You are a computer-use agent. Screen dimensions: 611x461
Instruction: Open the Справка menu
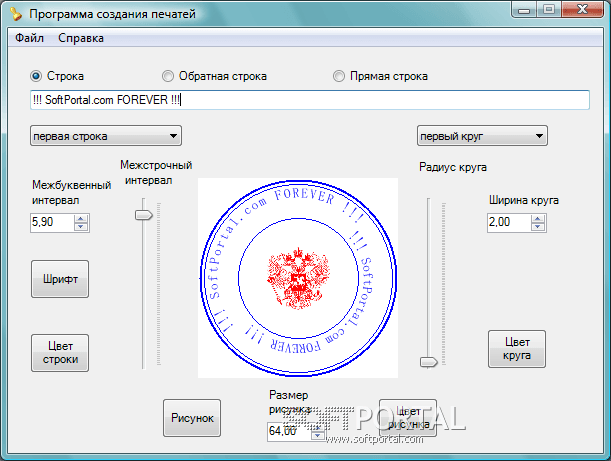tap(81, 38)
